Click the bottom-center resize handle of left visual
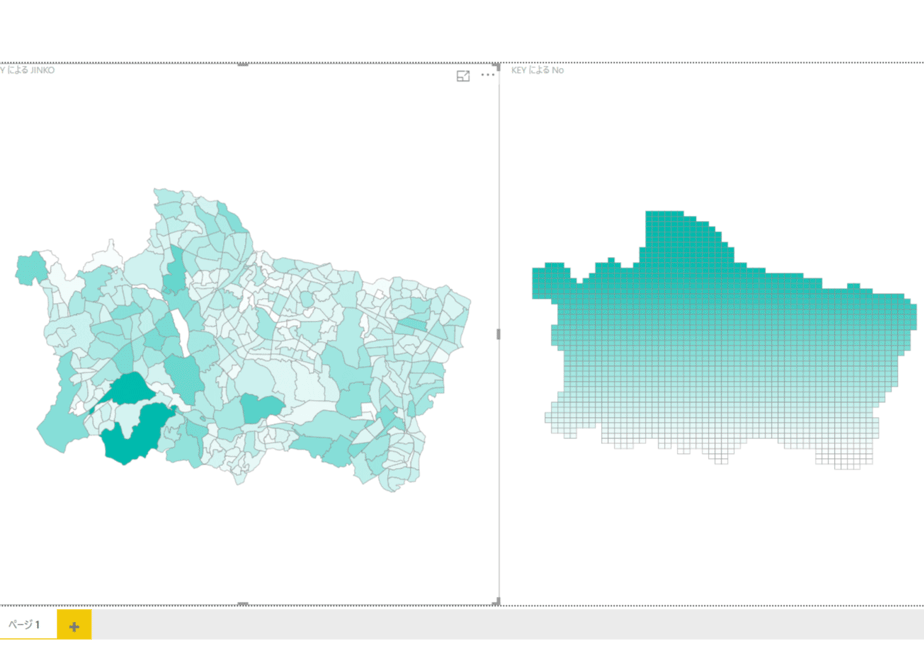Viewport: 924px width, 660px height. pyautogui.click(x=242, y=604)
